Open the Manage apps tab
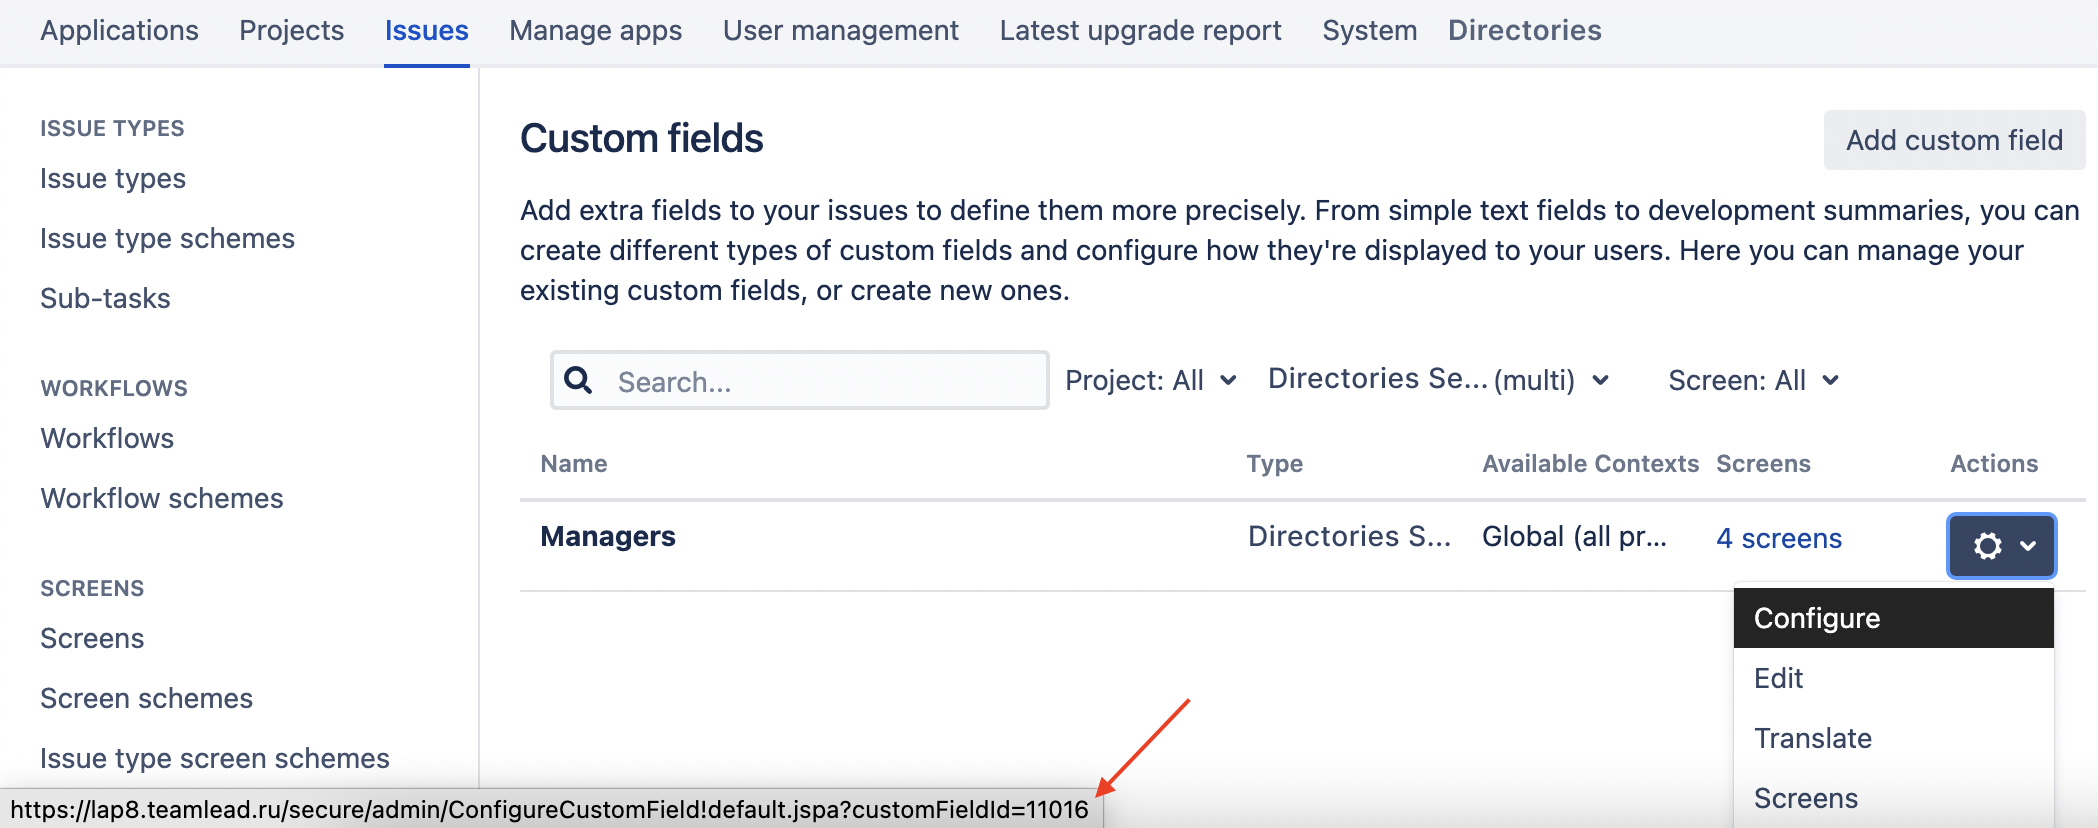2098x828 pixels. point(595,31)
